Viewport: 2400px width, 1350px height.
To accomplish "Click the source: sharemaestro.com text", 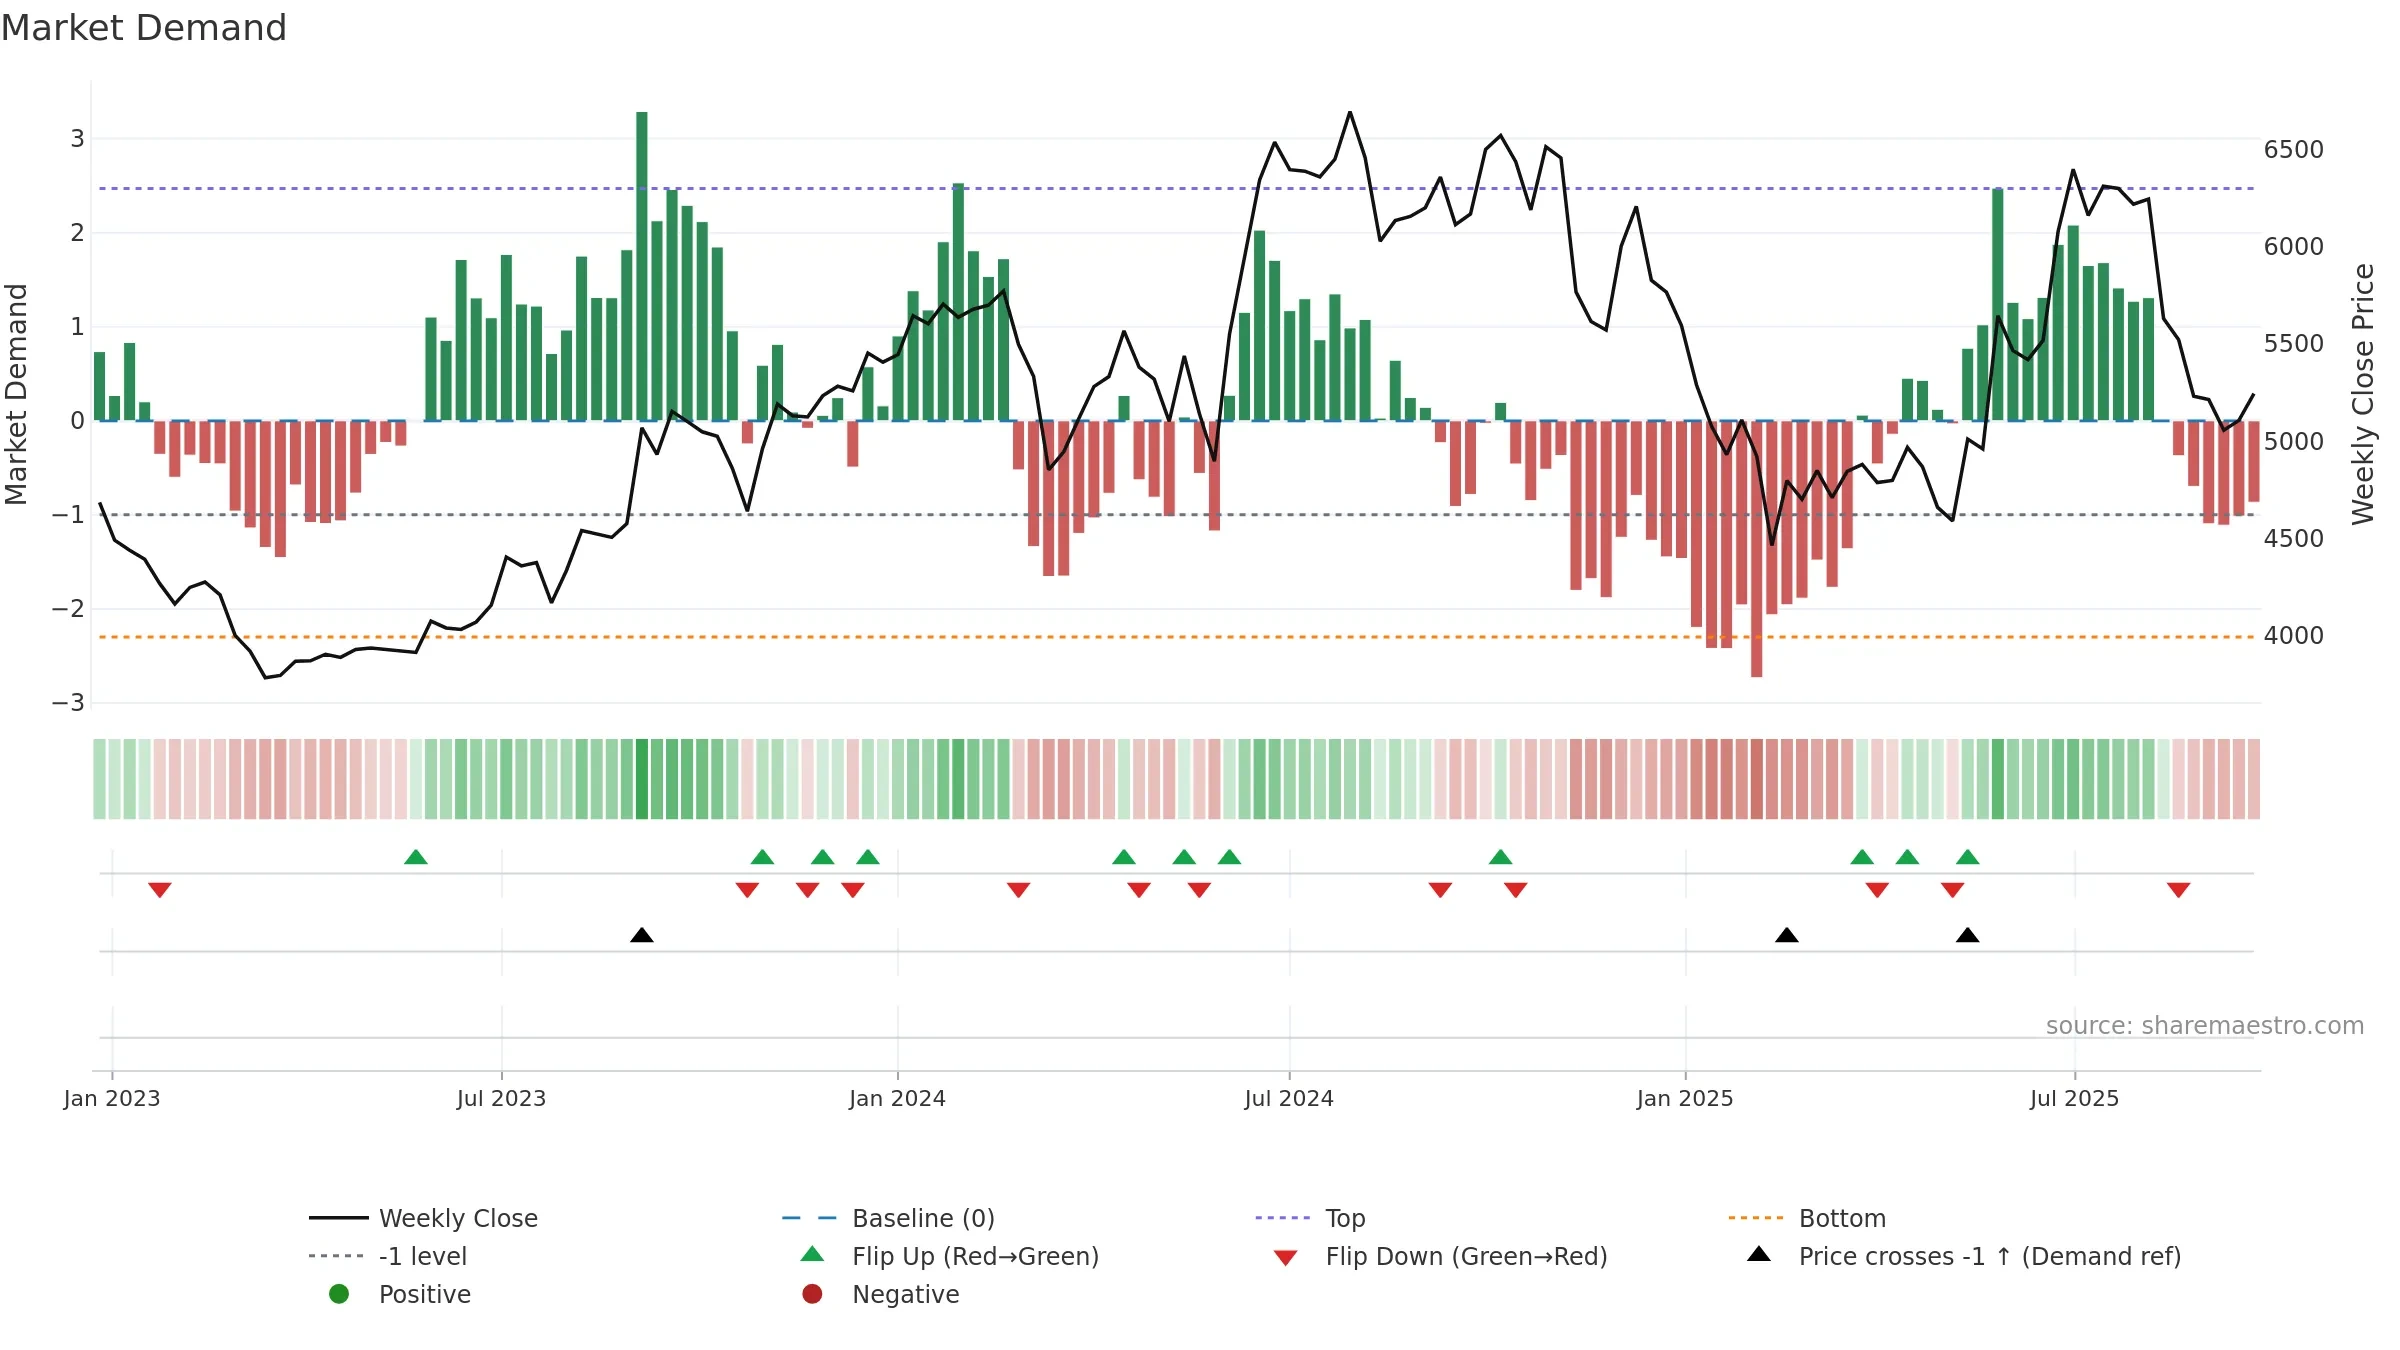I will click(2205, 1025).
